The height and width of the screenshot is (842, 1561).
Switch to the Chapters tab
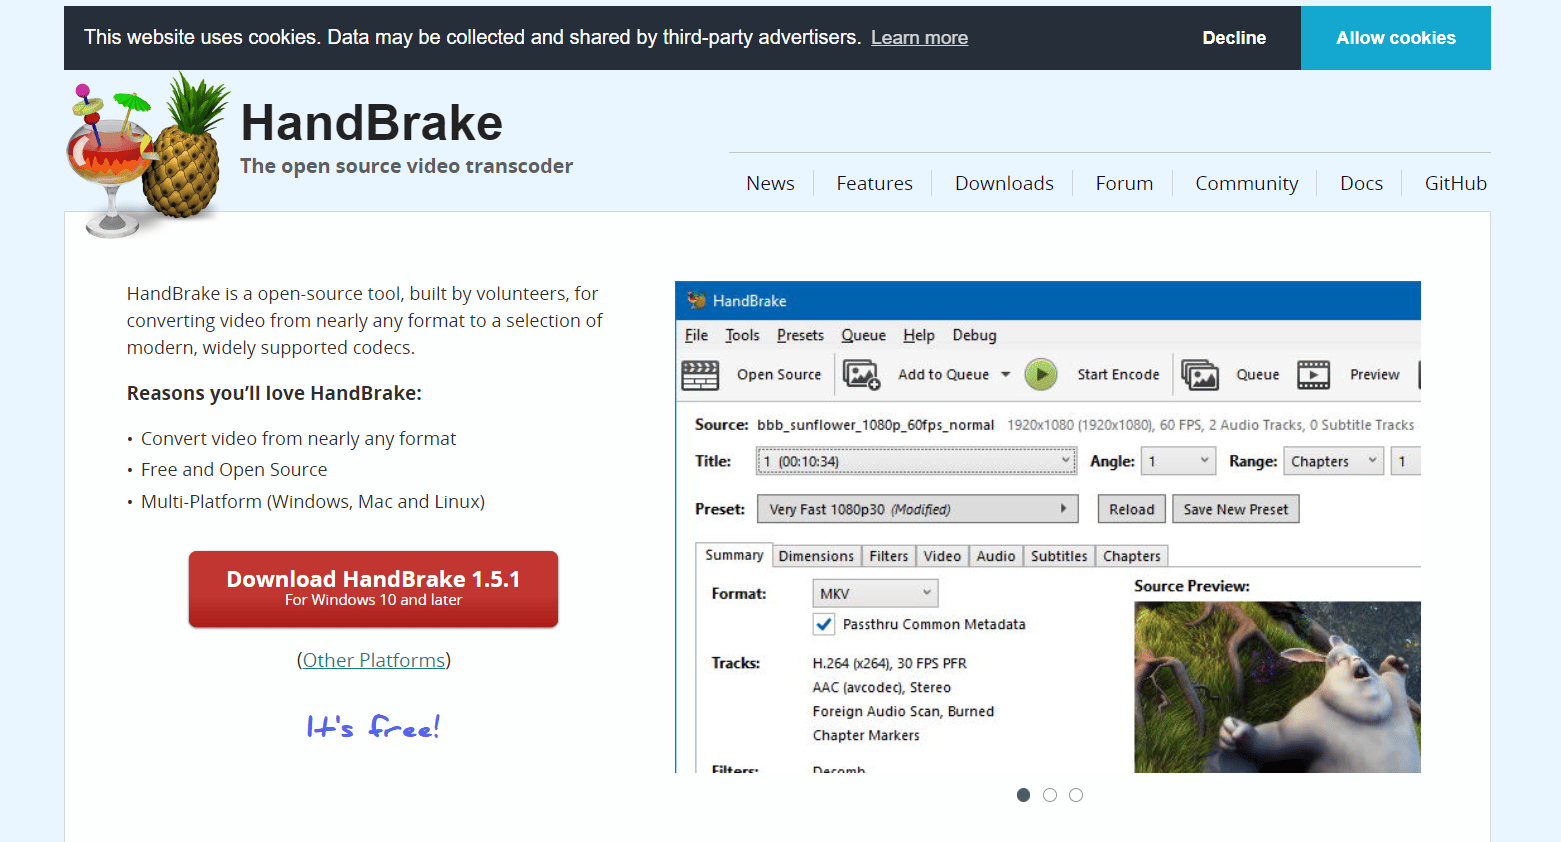pyautogui.click(x=1132, y=556)
